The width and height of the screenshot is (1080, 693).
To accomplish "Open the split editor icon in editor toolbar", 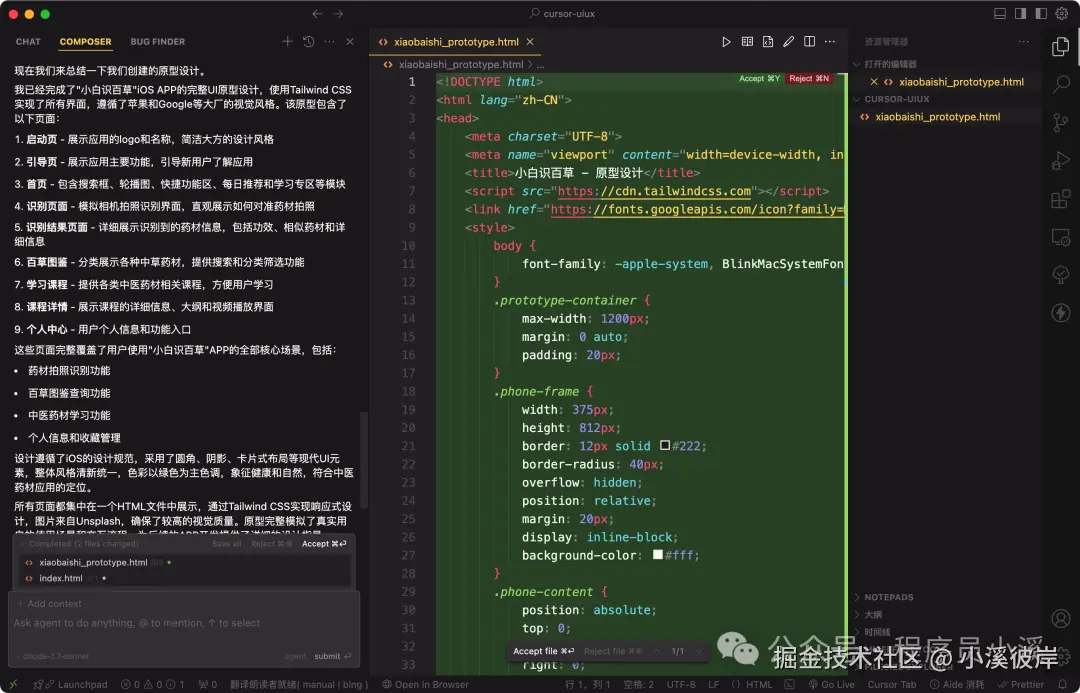I will pos(811,41).
